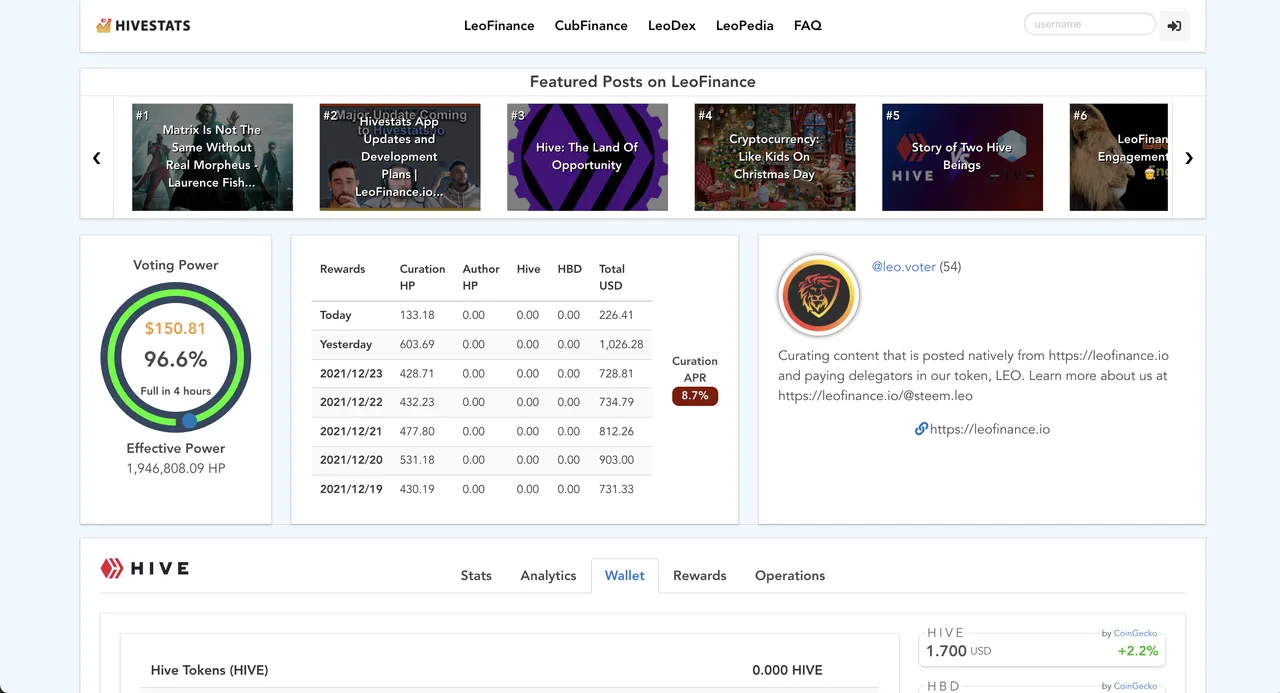This screenshot has height=693, width=1280.
Task: Click the Curation HP column header
Action: [x=422, y=277]
